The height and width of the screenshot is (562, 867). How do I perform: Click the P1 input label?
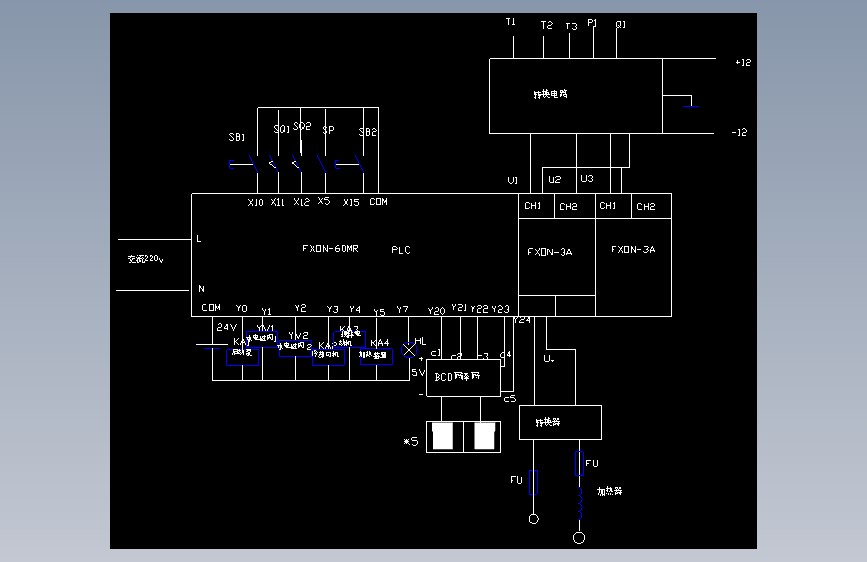(x=592, y=23)
